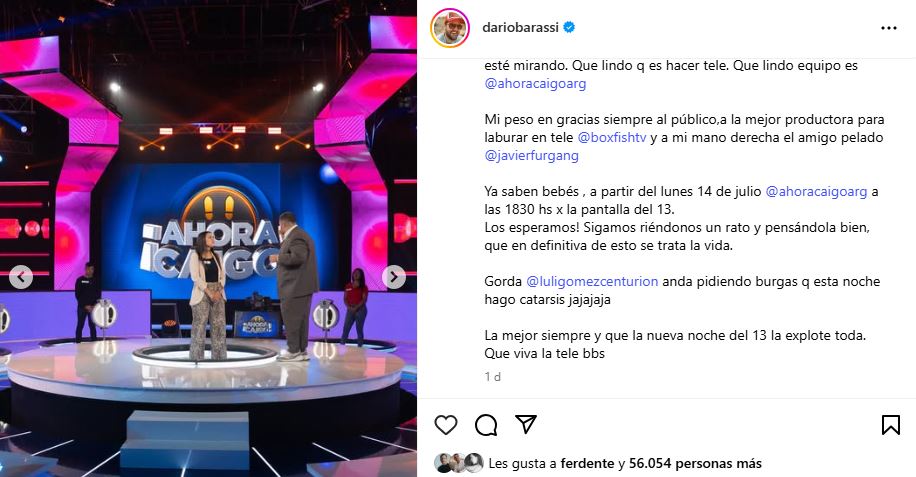Click the '1 d' post timestamp
The width and height of the screenshot is (916, 477).
point(492,377)
